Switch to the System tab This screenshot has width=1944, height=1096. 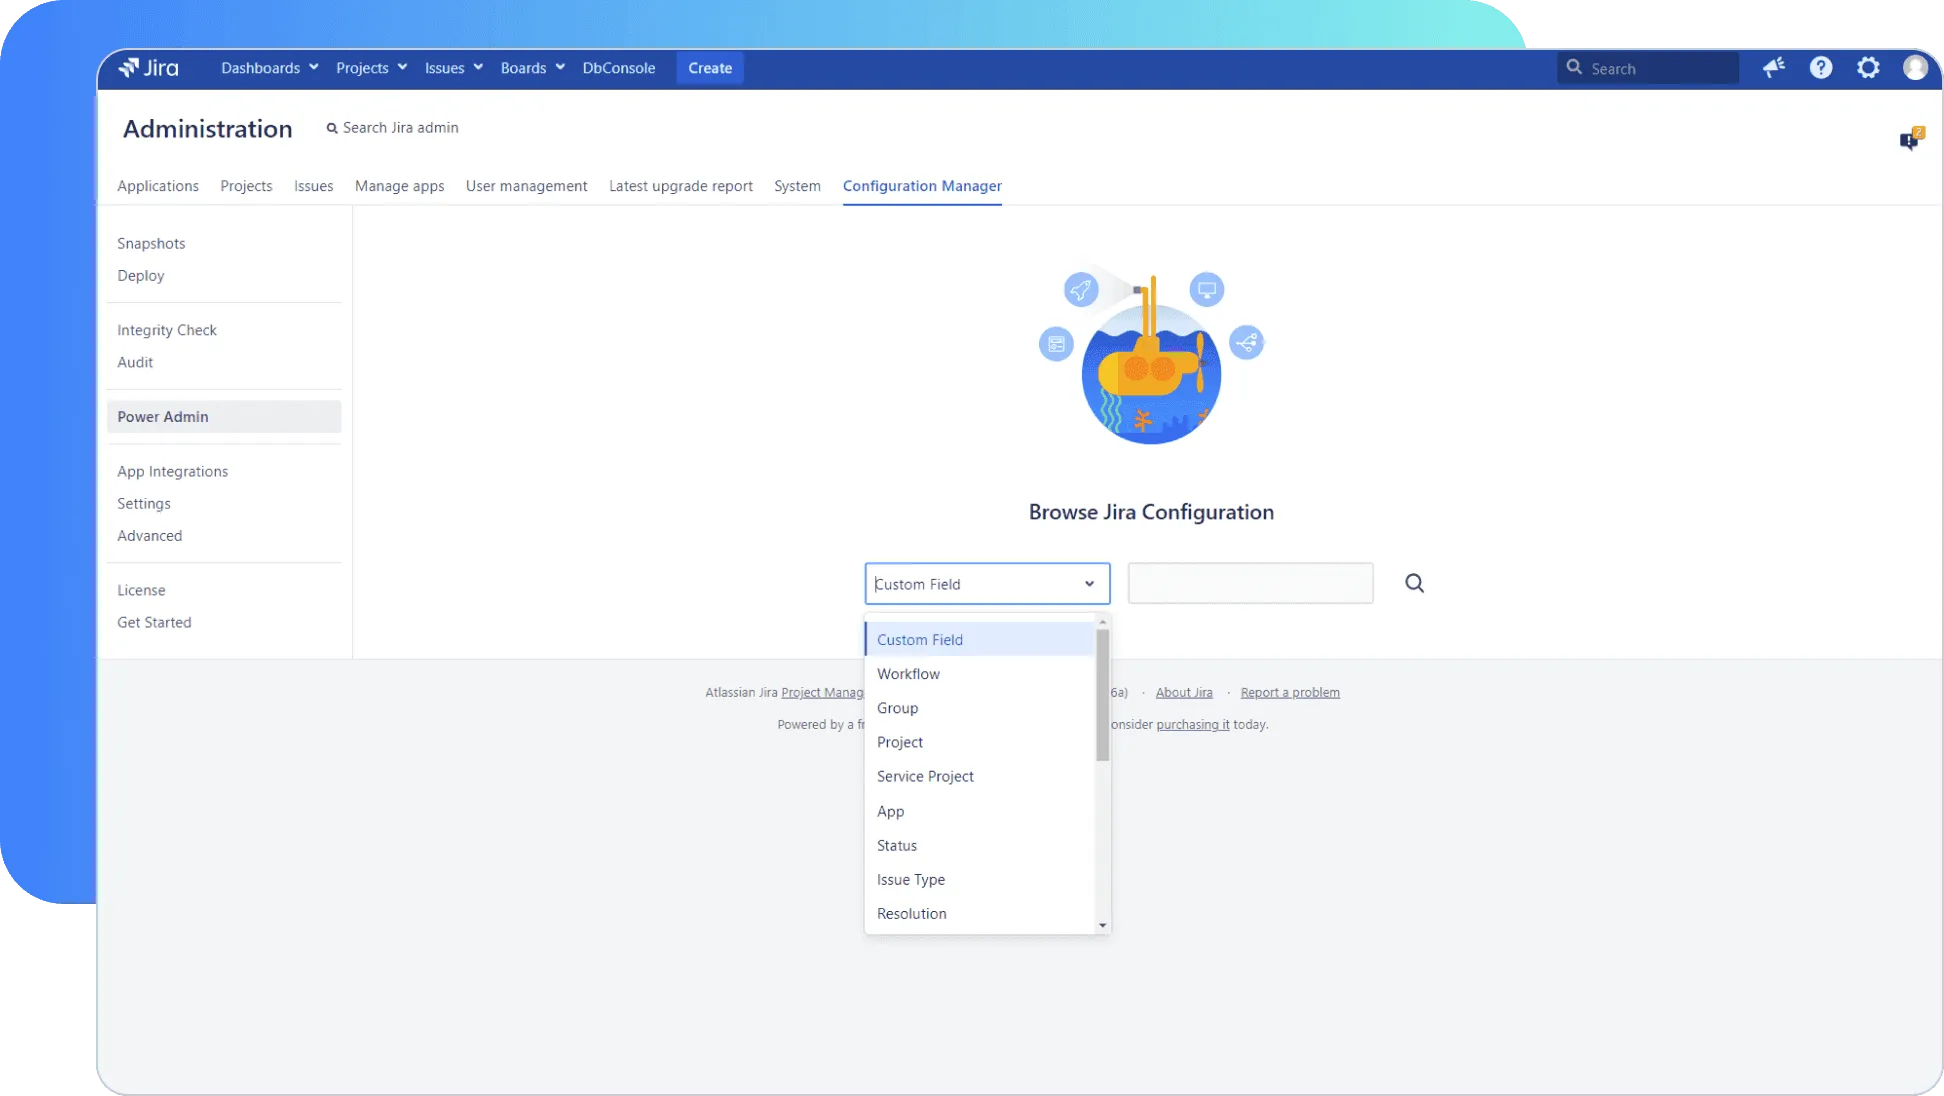(x=797, y=186)
